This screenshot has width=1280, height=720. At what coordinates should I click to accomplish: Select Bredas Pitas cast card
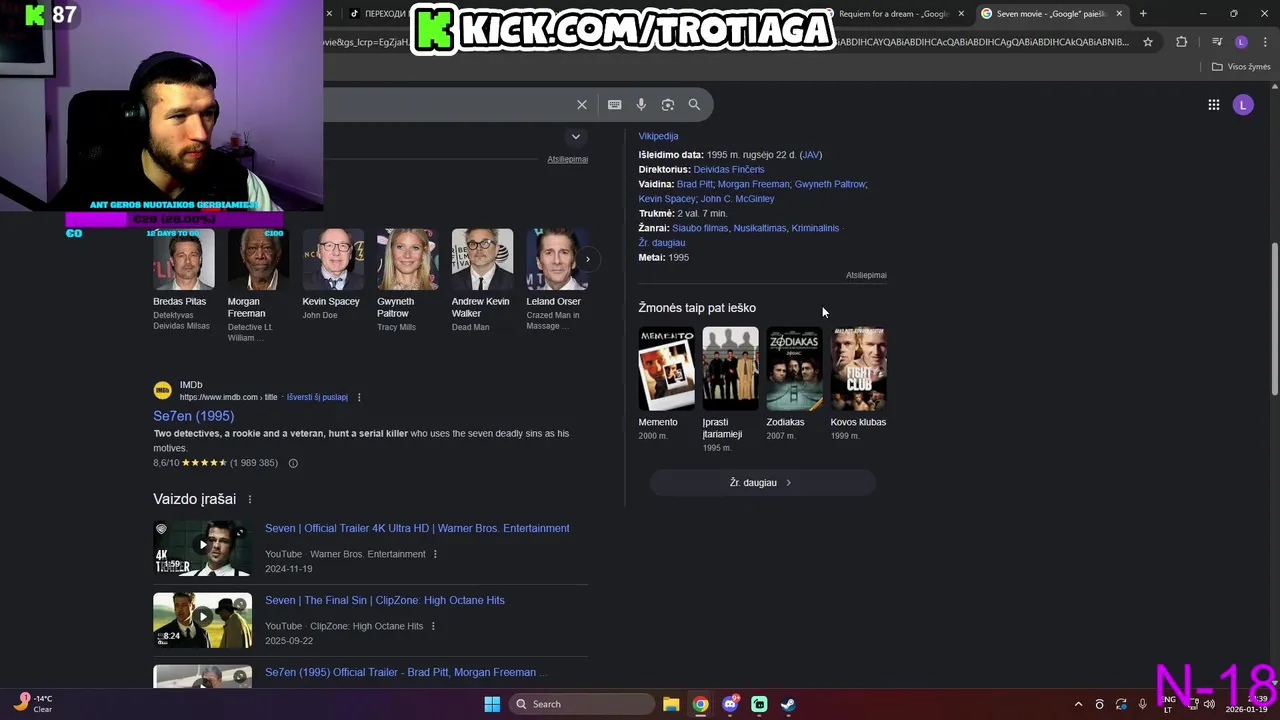(183, 280)
